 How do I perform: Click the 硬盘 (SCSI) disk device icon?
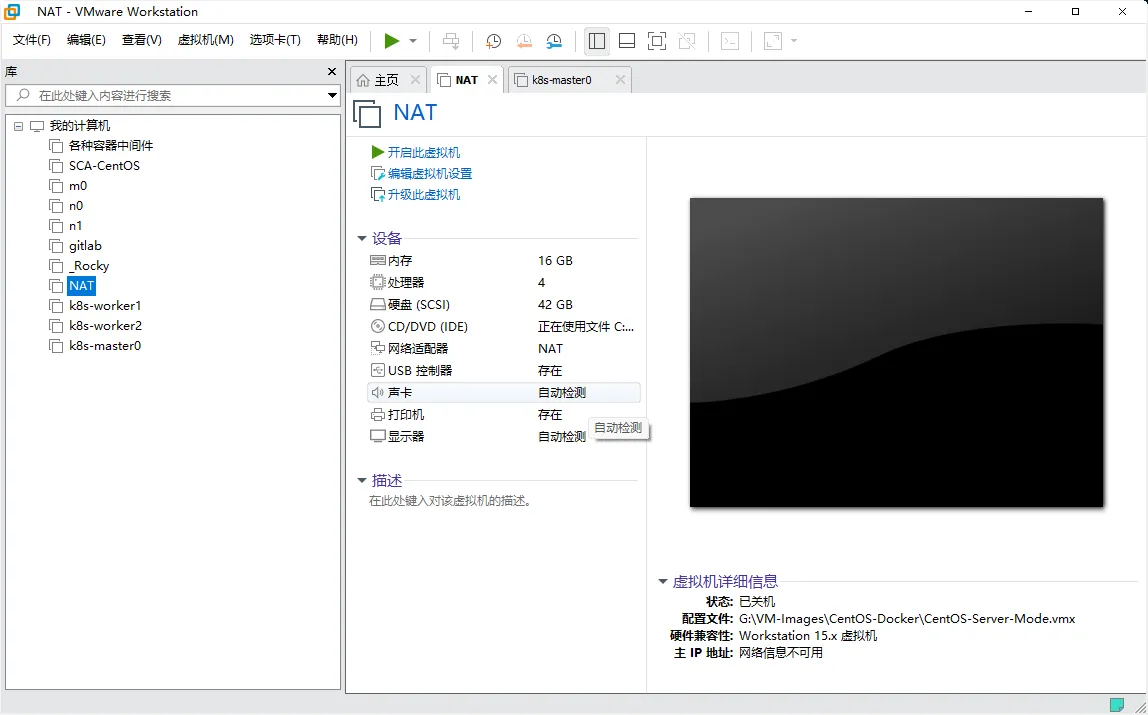tap(378, 304)
